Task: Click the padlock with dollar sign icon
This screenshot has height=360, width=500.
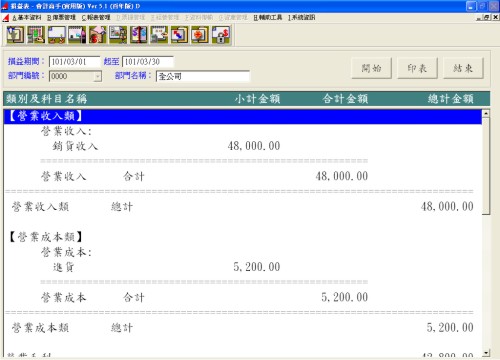Action: [221, 35]
